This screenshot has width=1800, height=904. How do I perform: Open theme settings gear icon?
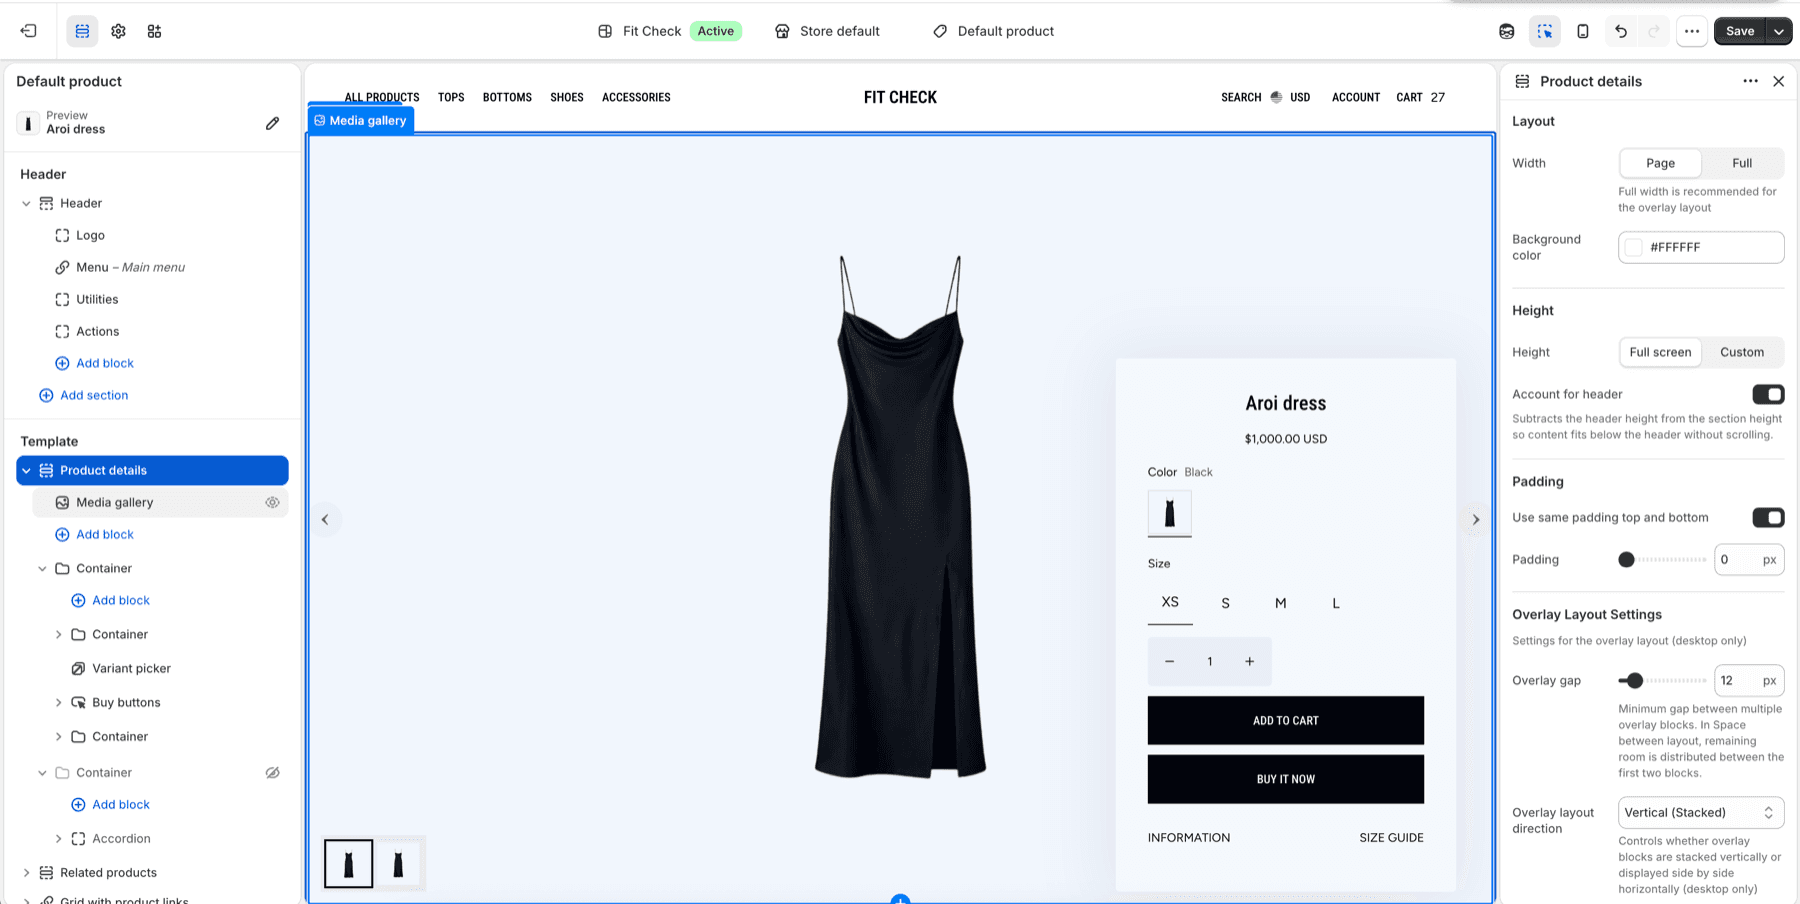[118, 31]
